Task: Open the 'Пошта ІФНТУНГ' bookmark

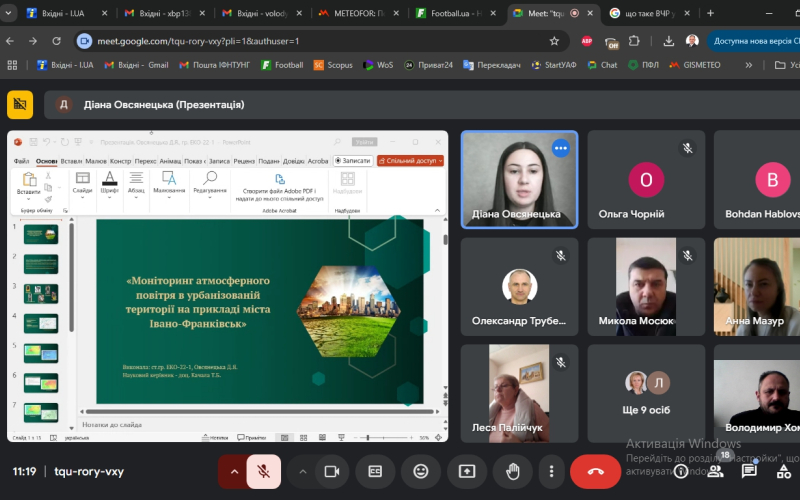Action: coord(214,65)
